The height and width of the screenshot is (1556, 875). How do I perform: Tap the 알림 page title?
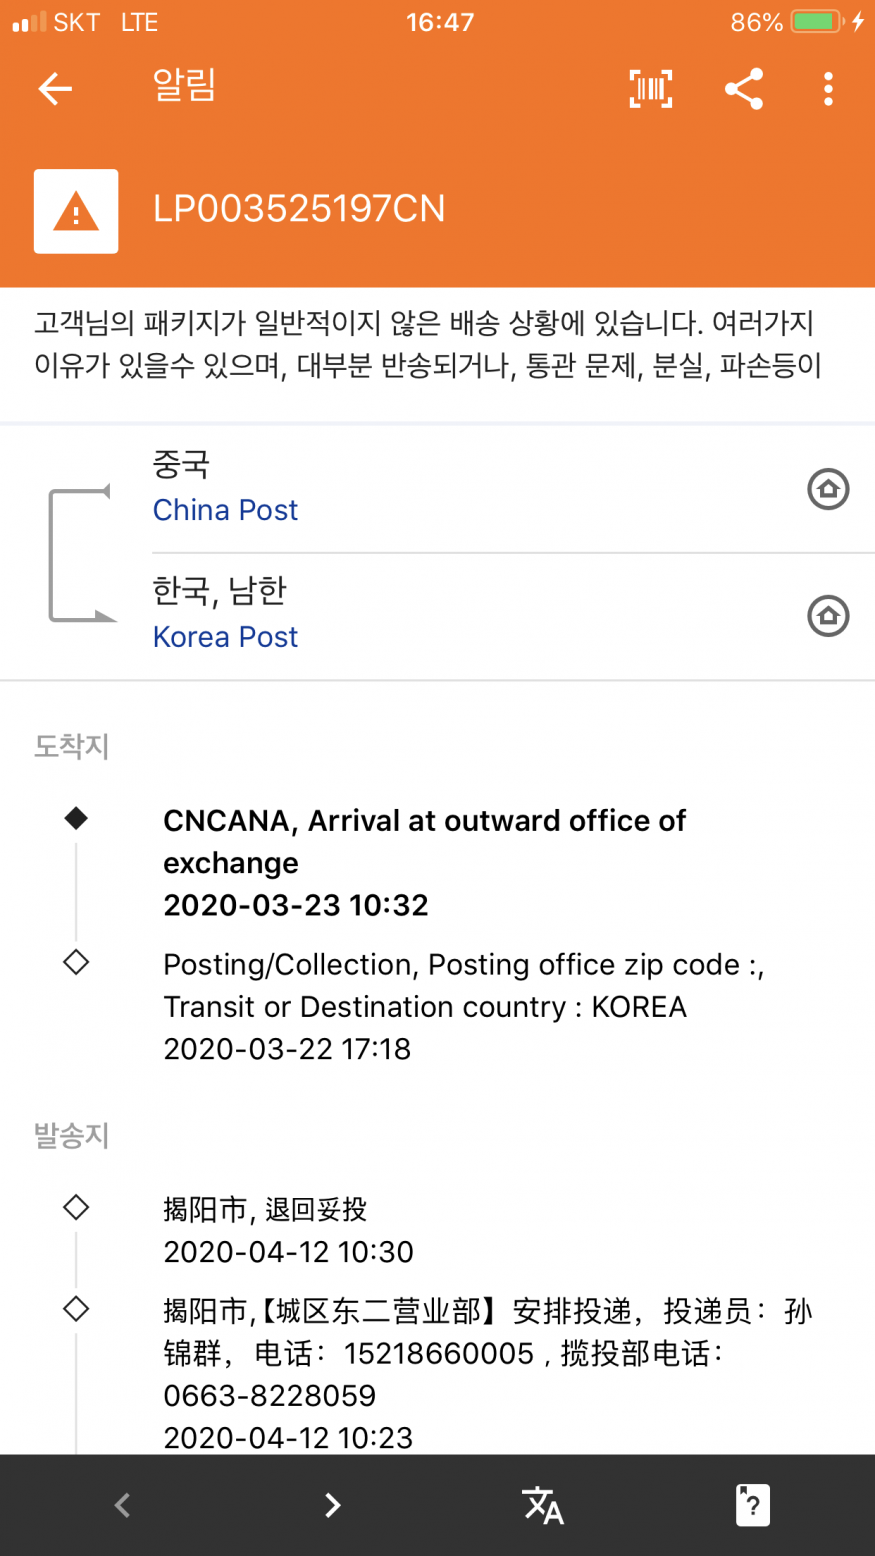[184, 87]
